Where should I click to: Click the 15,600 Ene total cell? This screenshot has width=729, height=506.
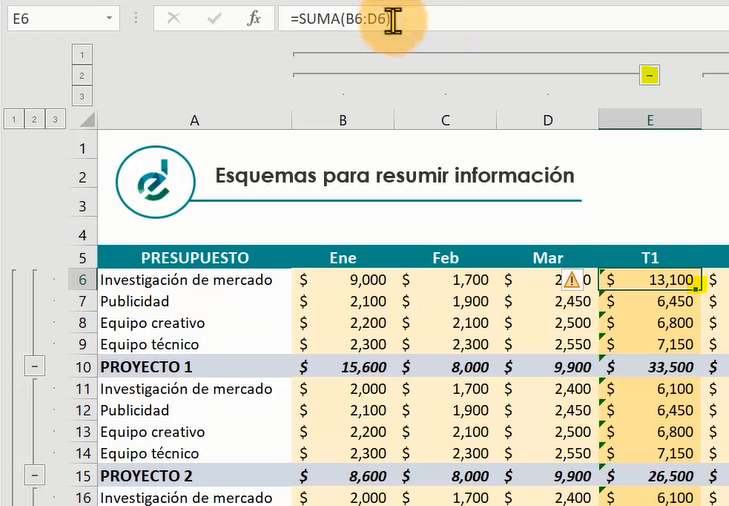pyautogui.click(x=343, y=367)
